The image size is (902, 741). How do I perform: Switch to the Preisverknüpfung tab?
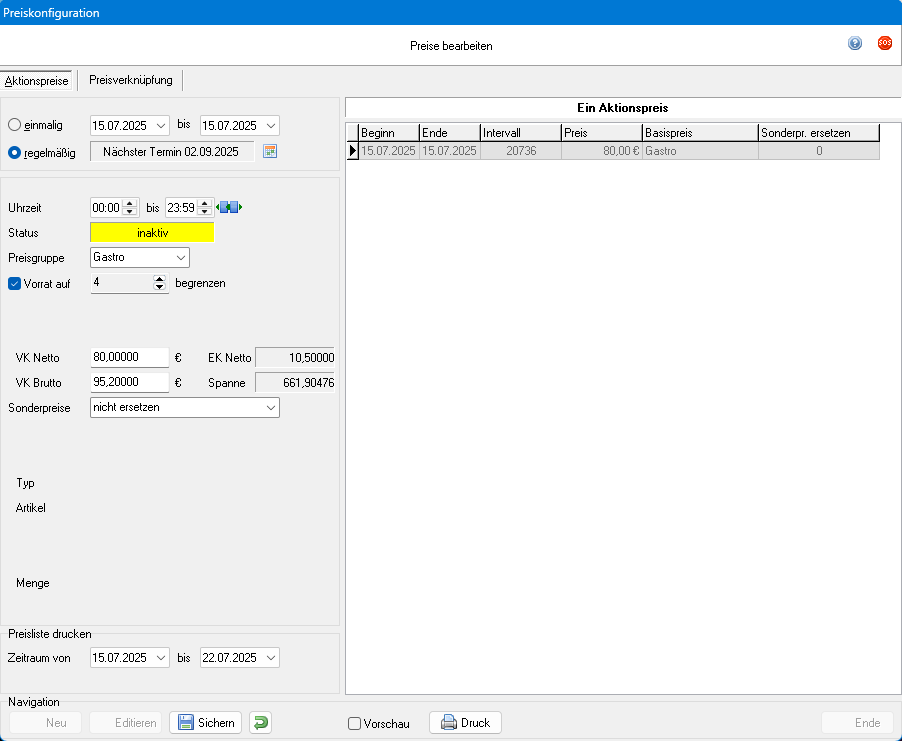tap(130, 80)
